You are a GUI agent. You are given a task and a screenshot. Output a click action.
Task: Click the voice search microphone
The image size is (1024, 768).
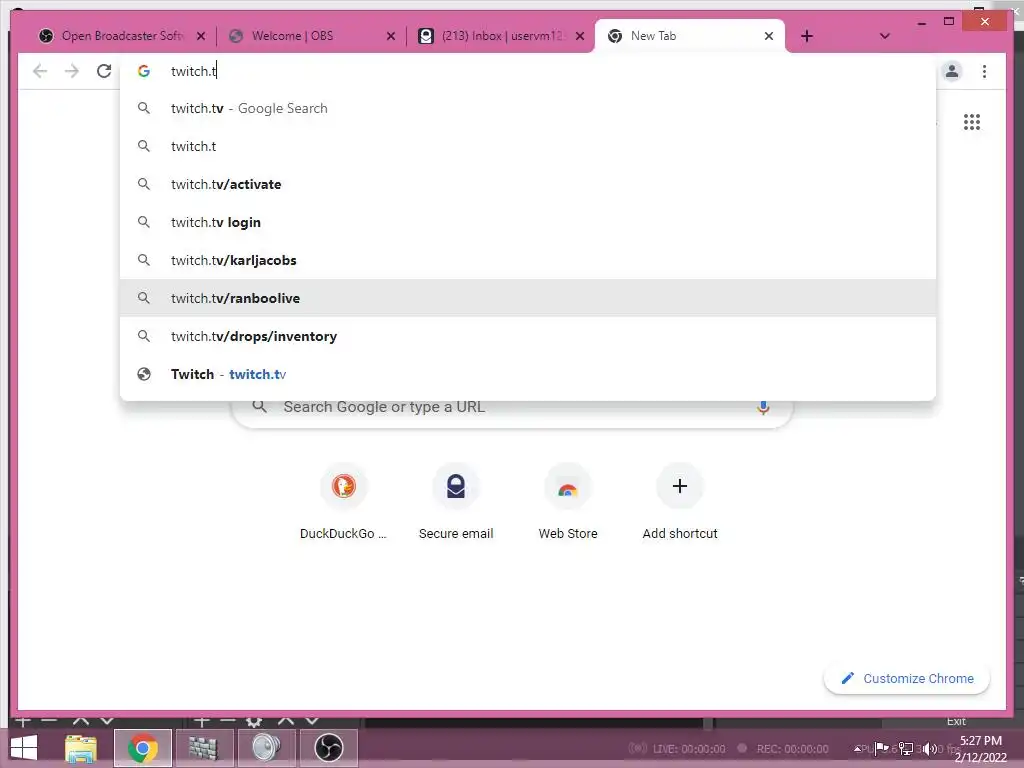click(763, 408)
